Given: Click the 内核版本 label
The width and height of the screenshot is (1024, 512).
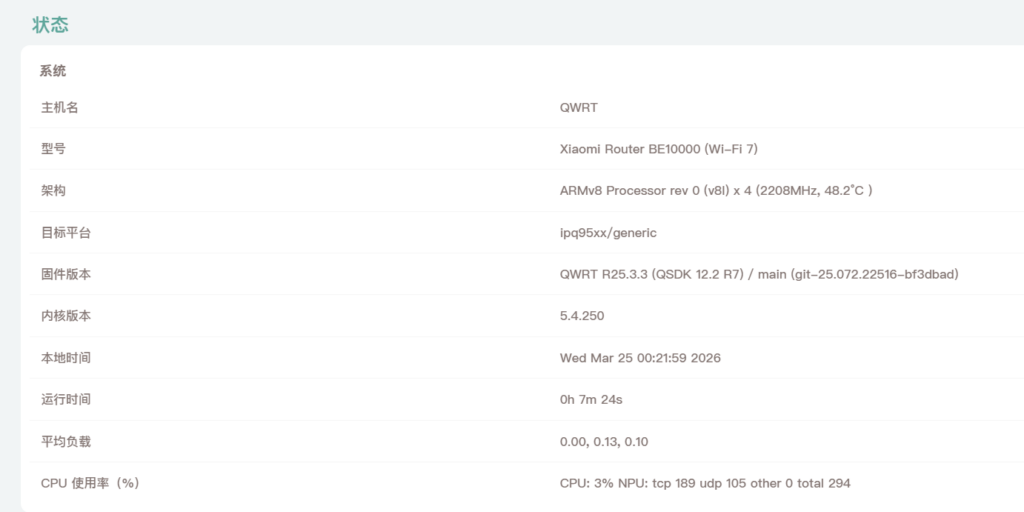Looking at the screenshot, I should (65, 316).
